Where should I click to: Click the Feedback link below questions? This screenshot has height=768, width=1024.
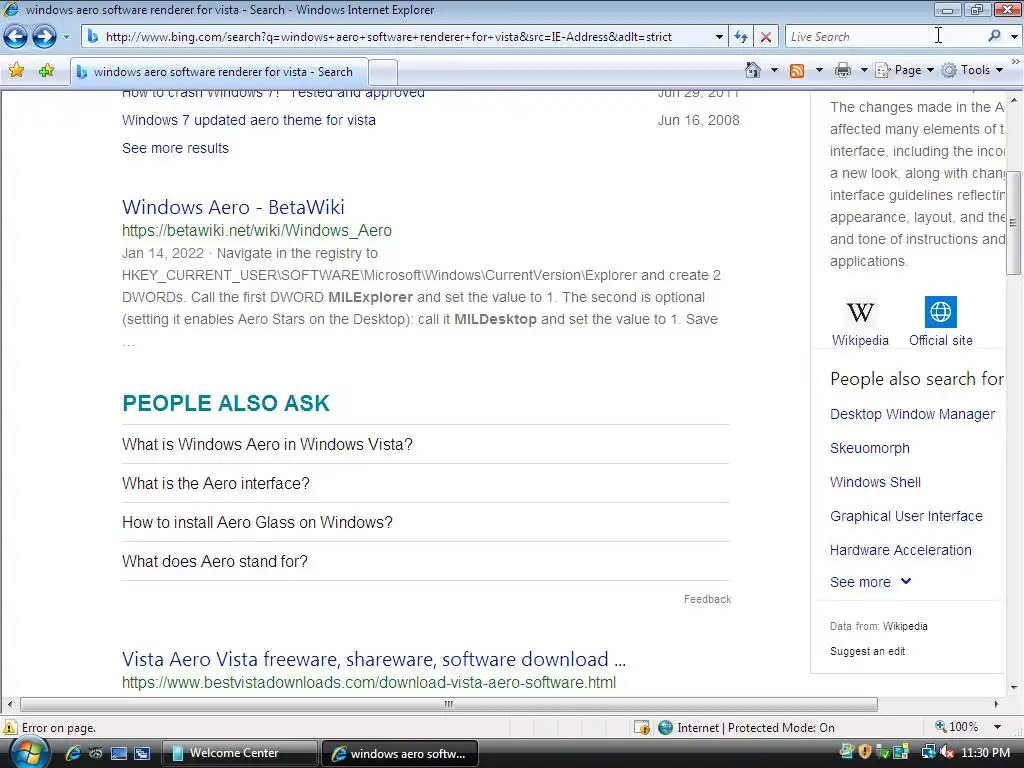[x=707, y=599]
